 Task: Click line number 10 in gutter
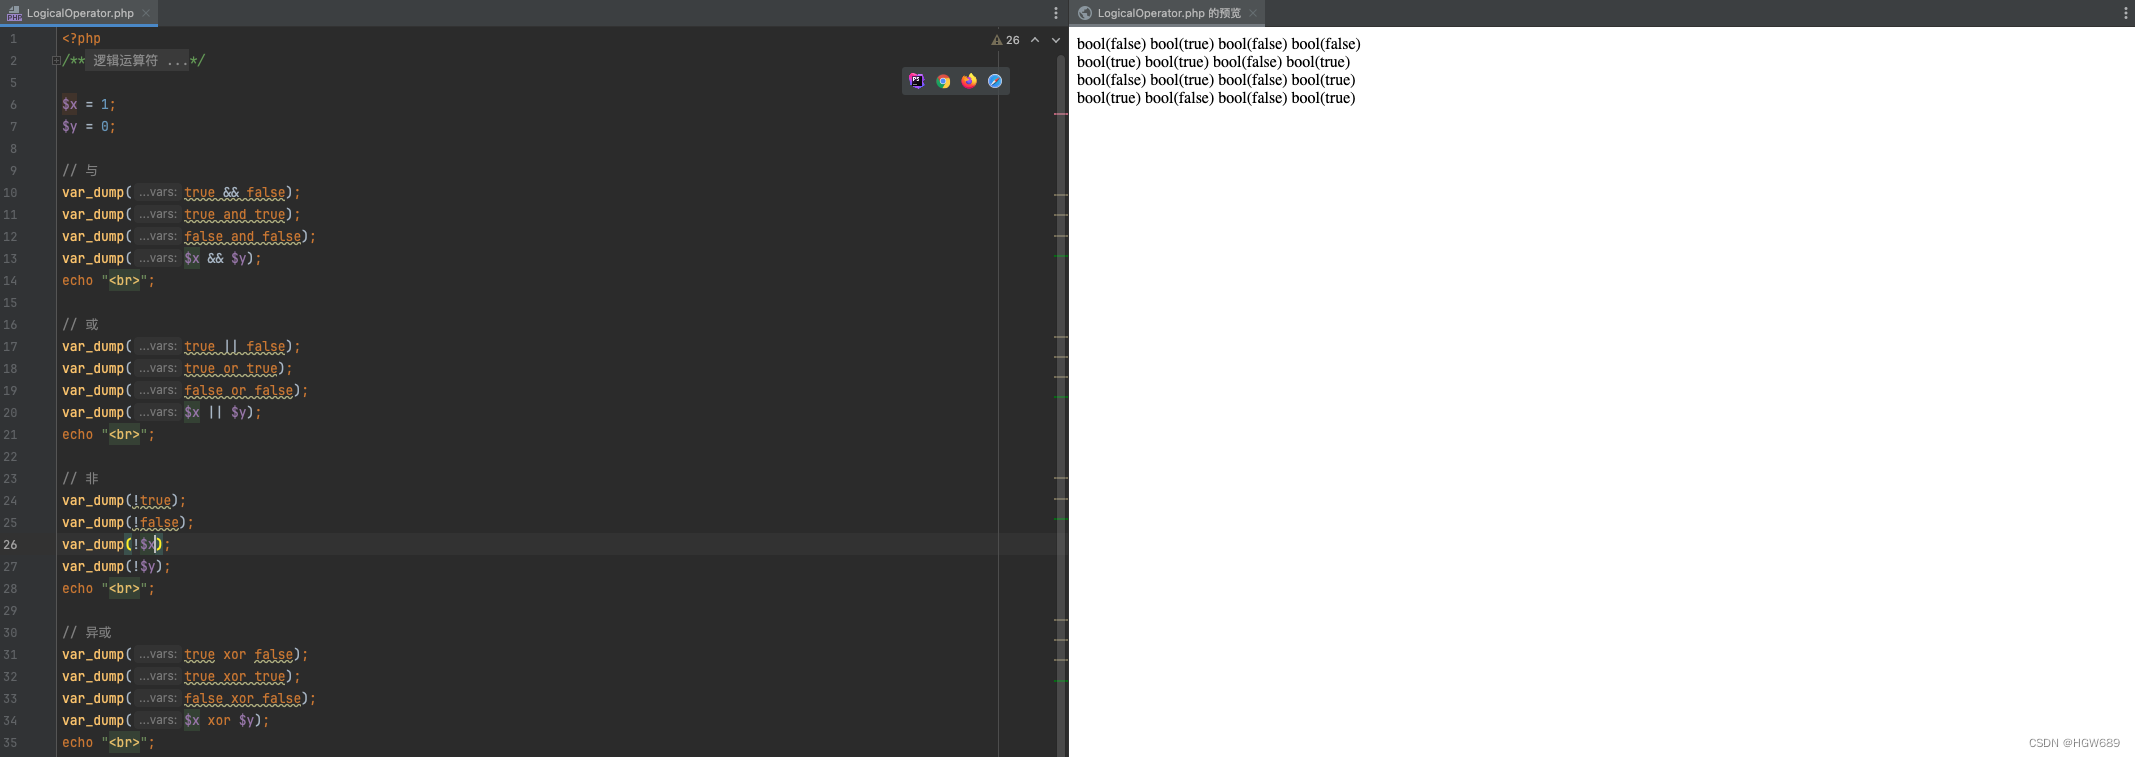[x=10, y=193]
